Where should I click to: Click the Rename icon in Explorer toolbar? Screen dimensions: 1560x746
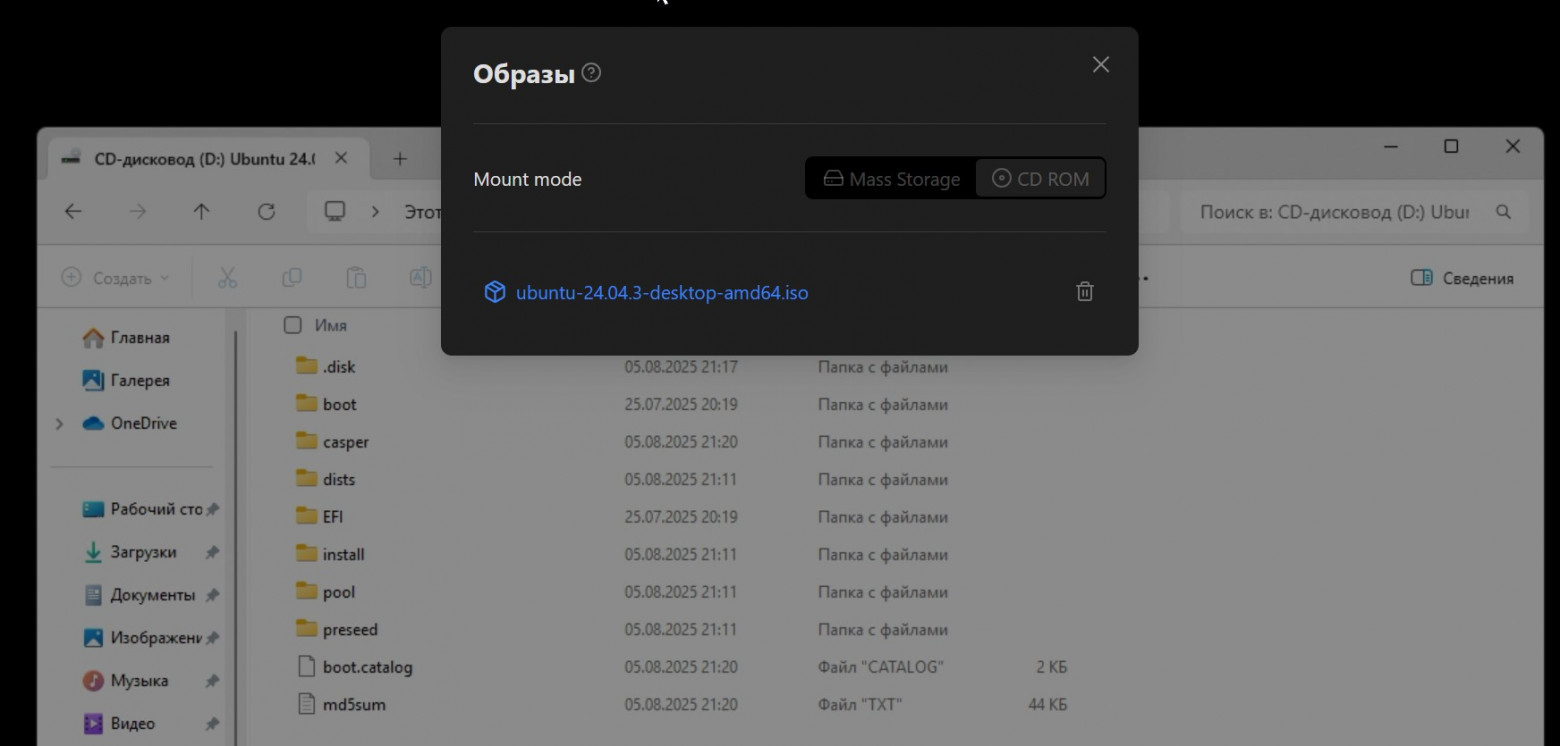(x=420, y=278)
